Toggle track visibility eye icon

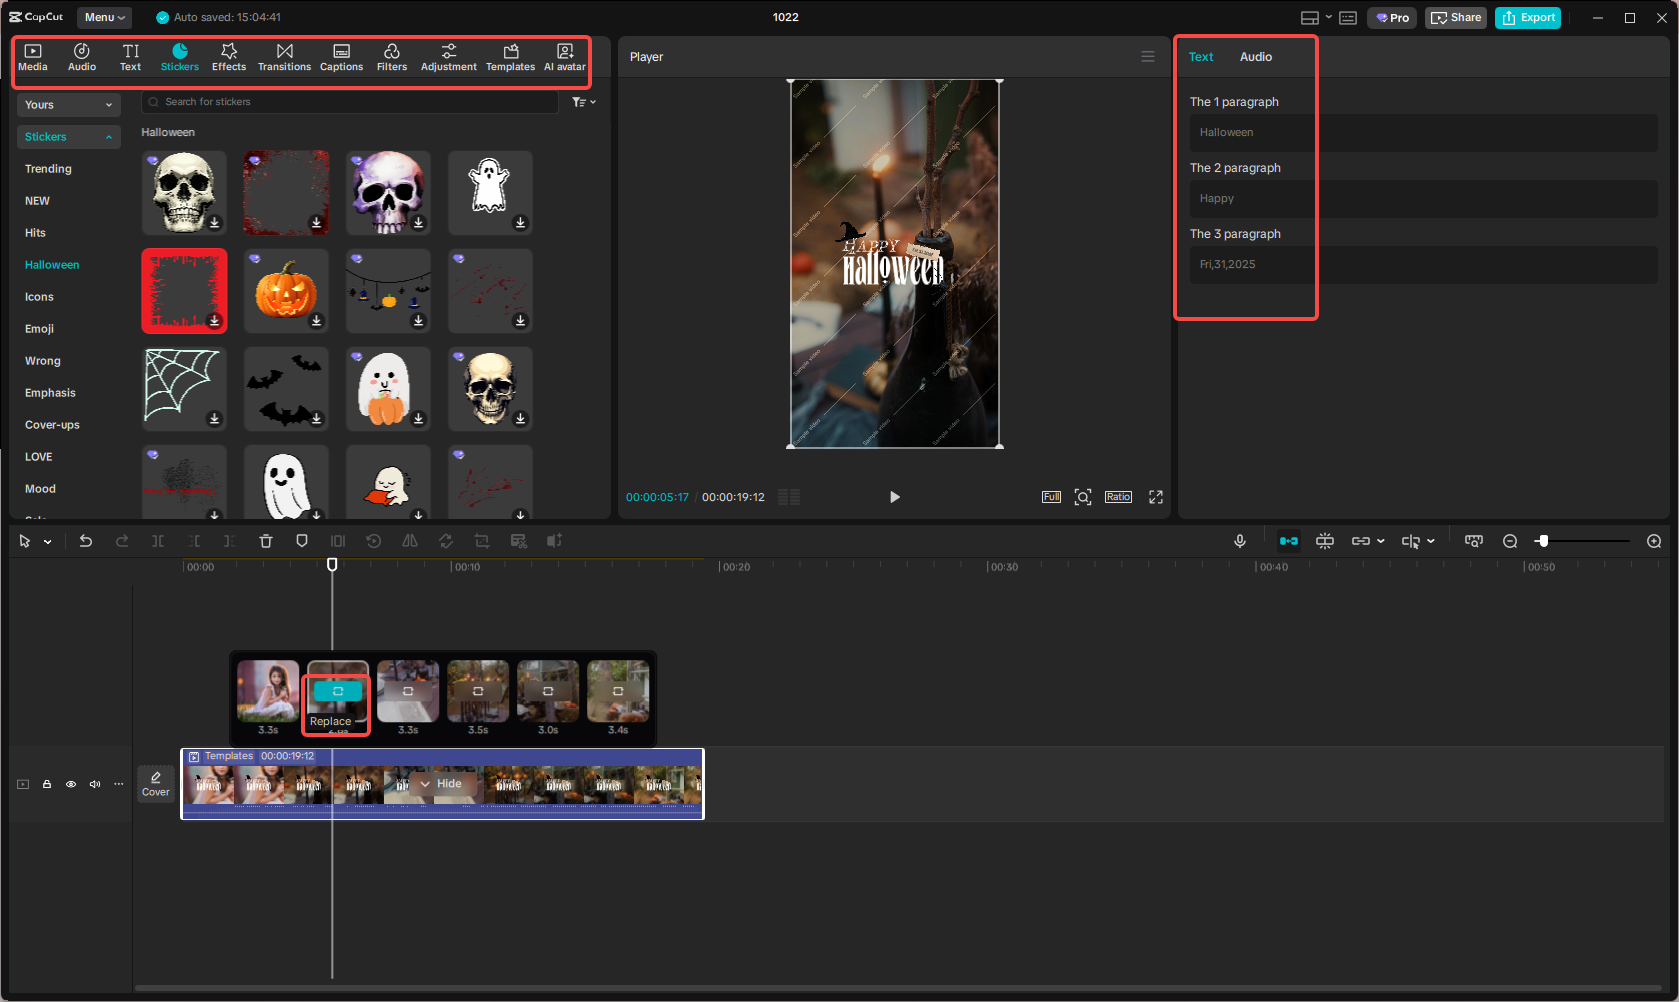click(x=71, y=784)
